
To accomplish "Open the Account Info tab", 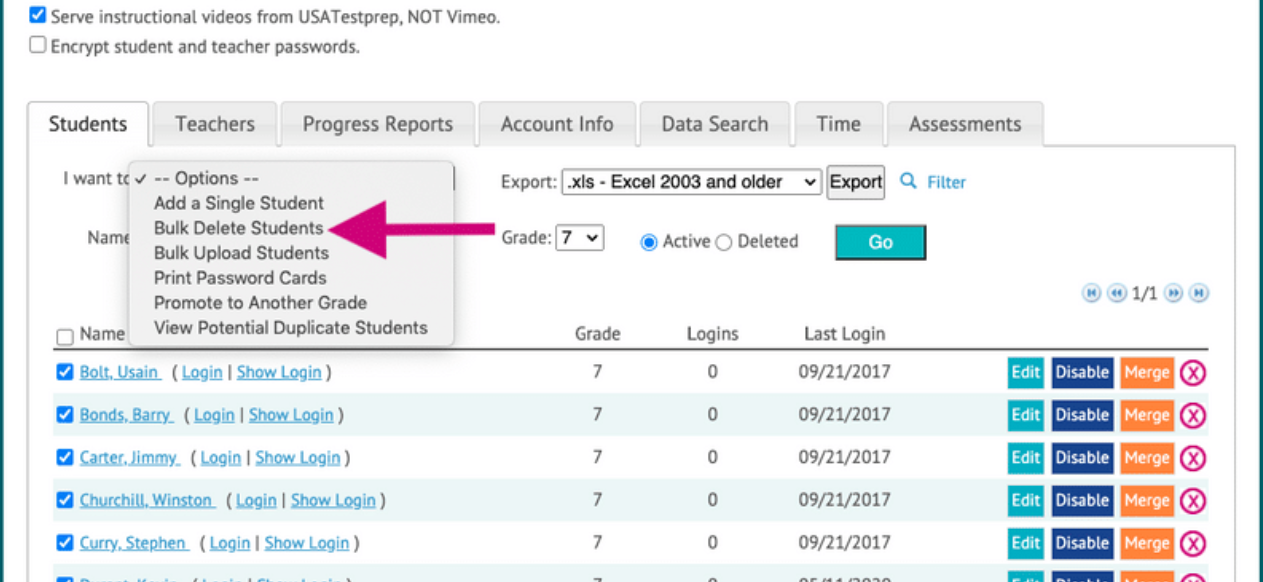I will pos(557,124).
